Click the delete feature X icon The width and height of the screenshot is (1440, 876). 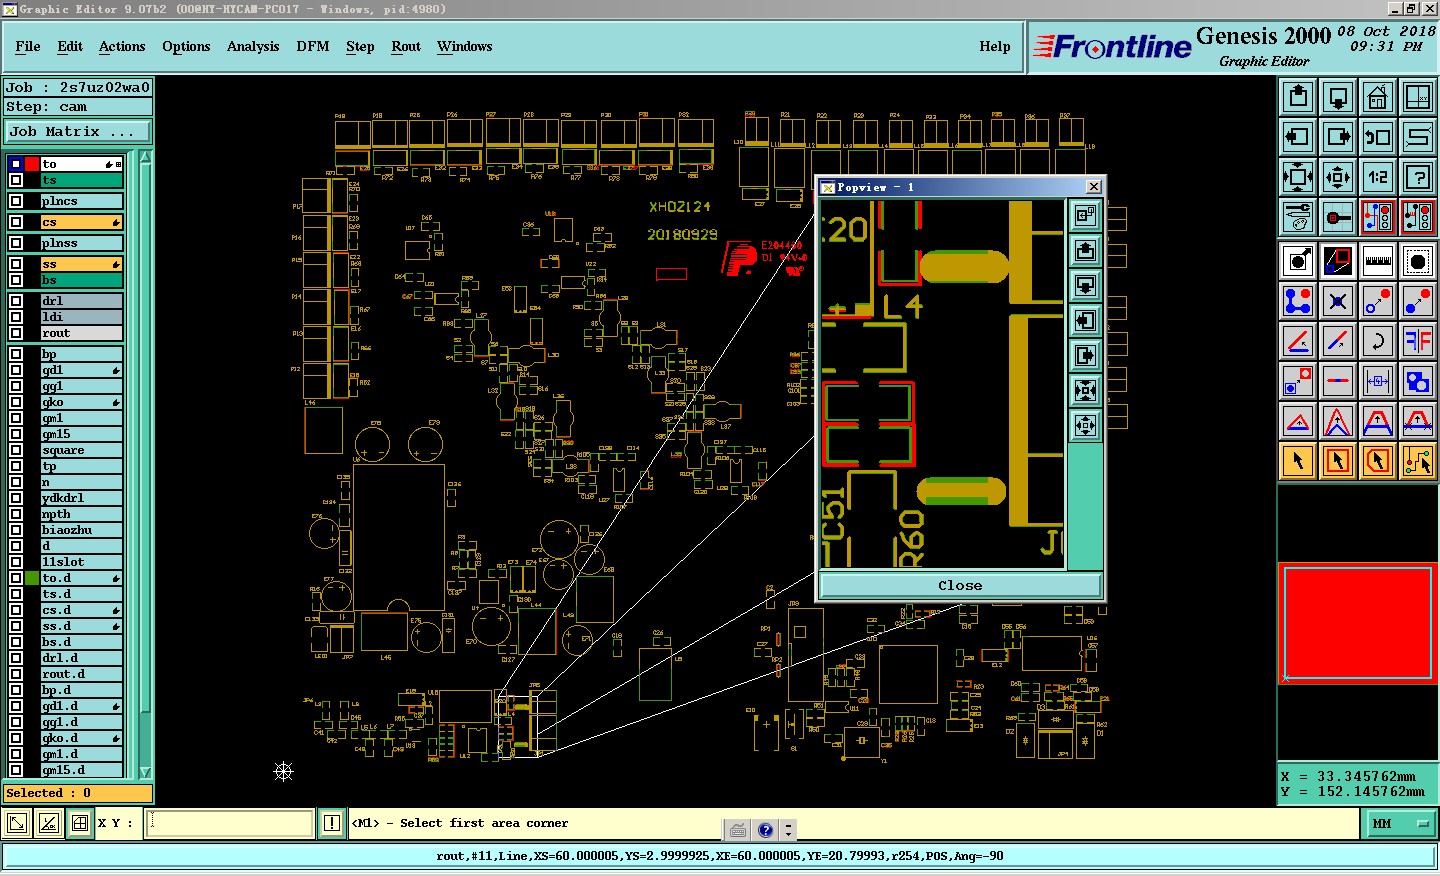pyautogui.click(x=1338, y=301)
